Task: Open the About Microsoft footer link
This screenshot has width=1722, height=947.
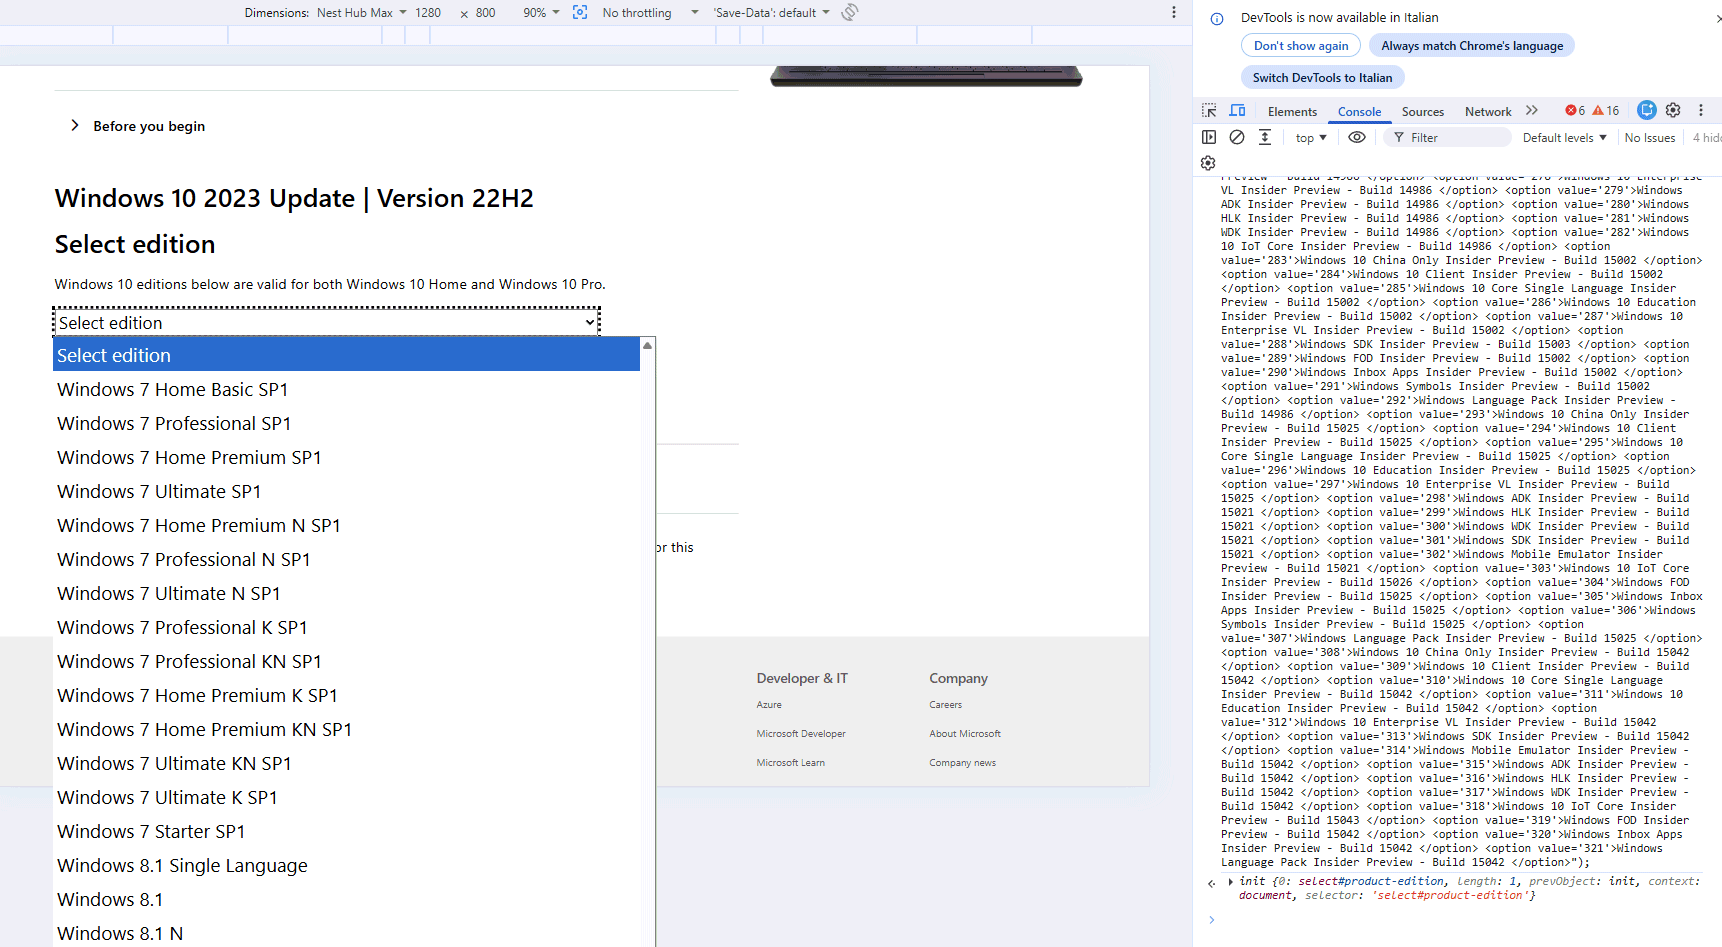Action: pos(965,734)
